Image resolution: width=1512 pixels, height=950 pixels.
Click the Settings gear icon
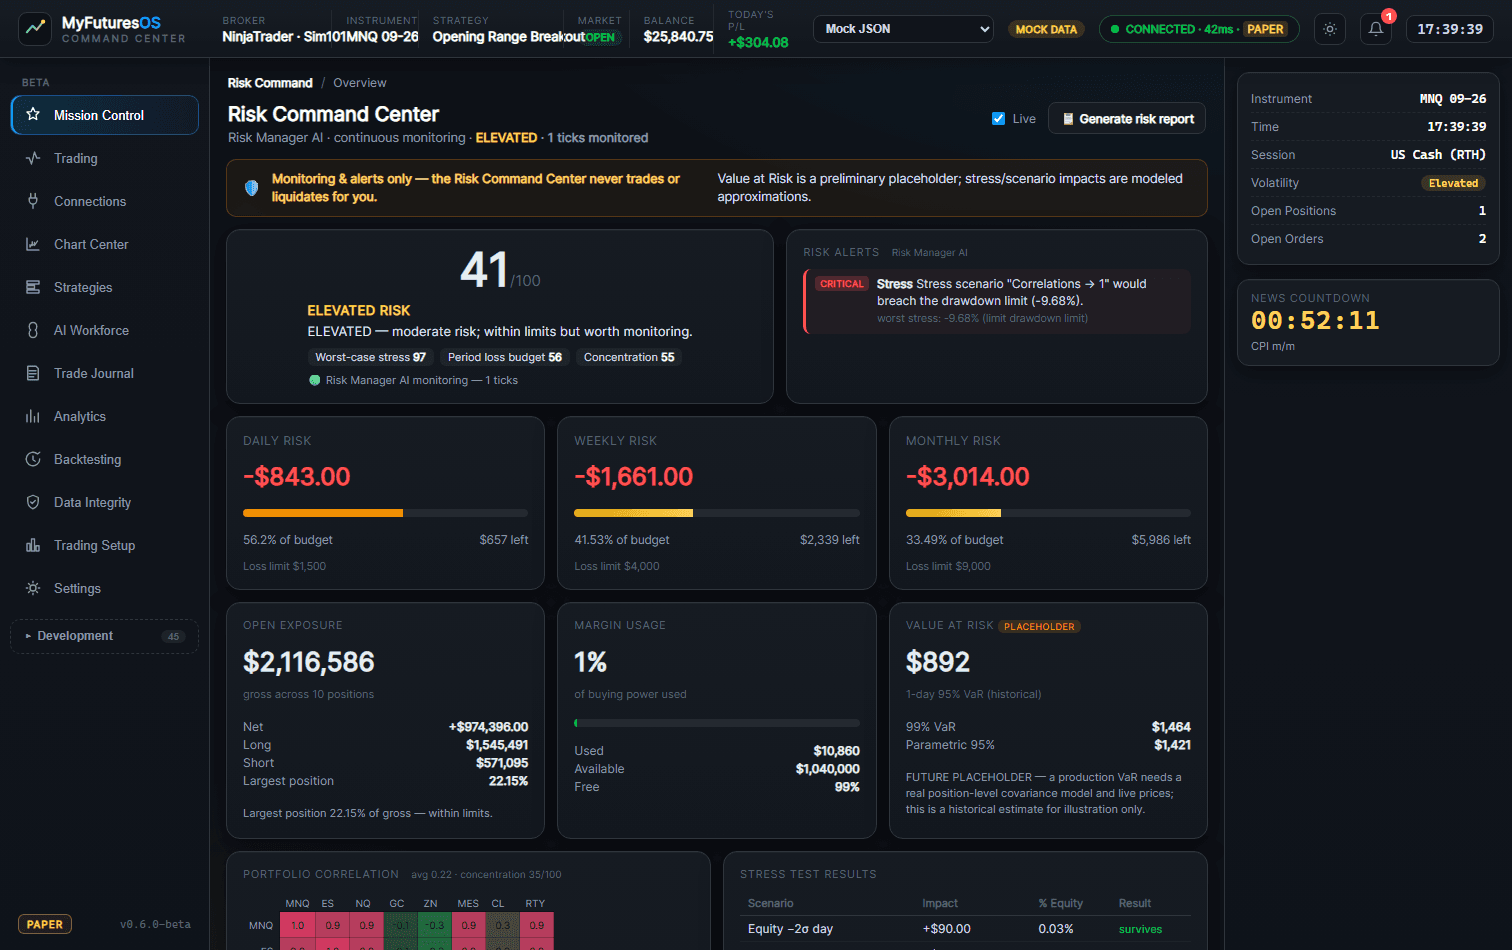(x=33, y=588)
